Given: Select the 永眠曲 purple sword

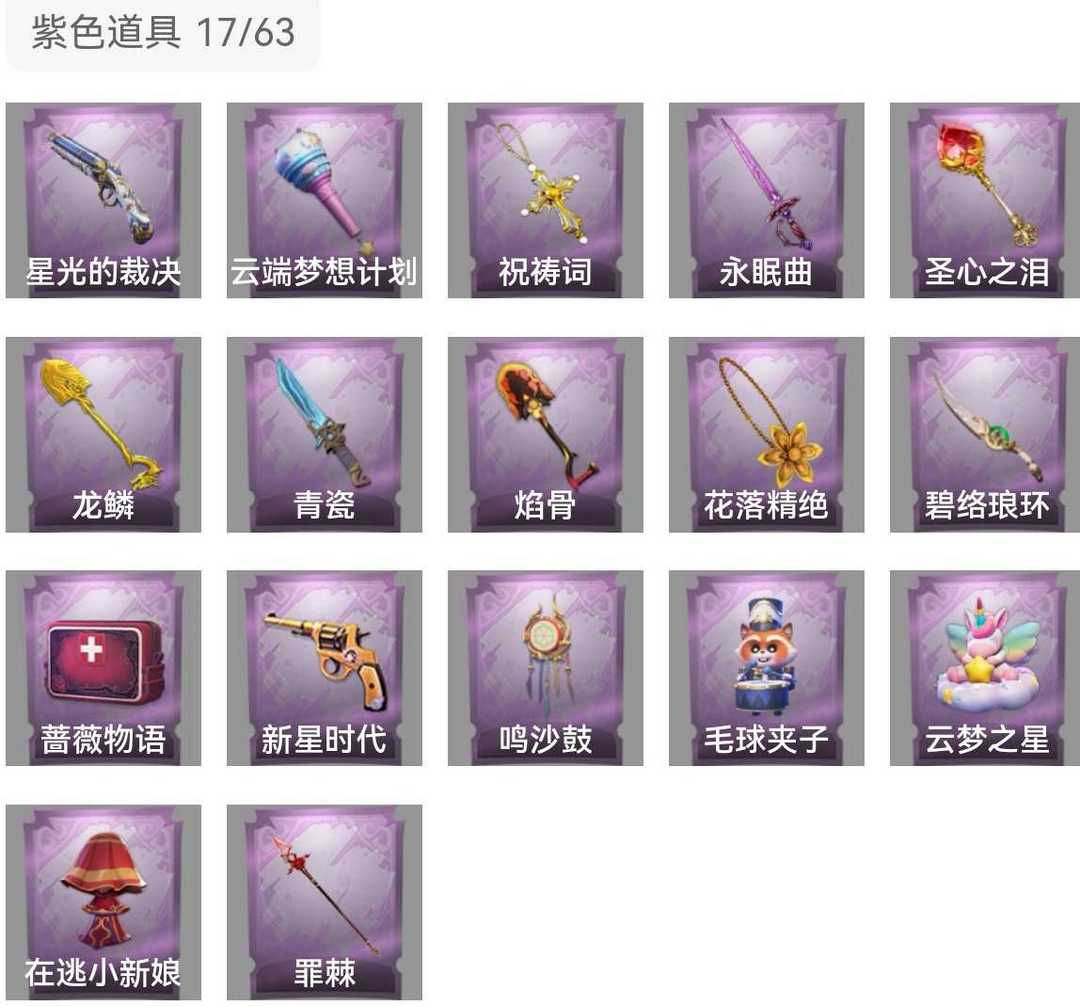Looking at the screenshot, I should coord(767,200).
